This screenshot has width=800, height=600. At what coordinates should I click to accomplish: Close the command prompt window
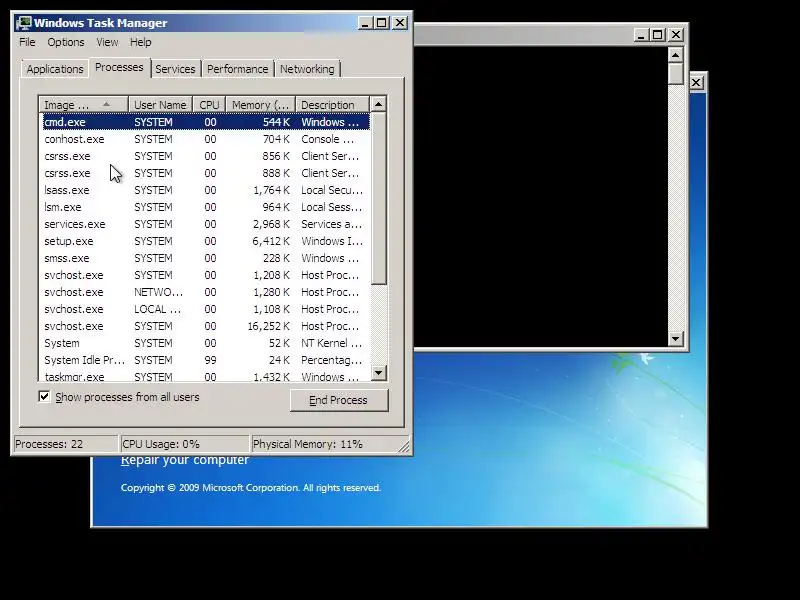(x=676, y=35)
